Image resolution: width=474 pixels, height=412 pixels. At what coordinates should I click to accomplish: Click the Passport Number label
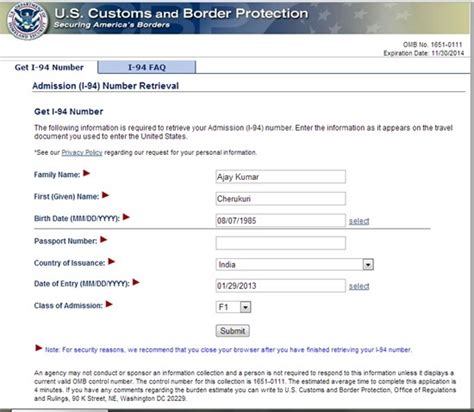click(x=66, y=241)
